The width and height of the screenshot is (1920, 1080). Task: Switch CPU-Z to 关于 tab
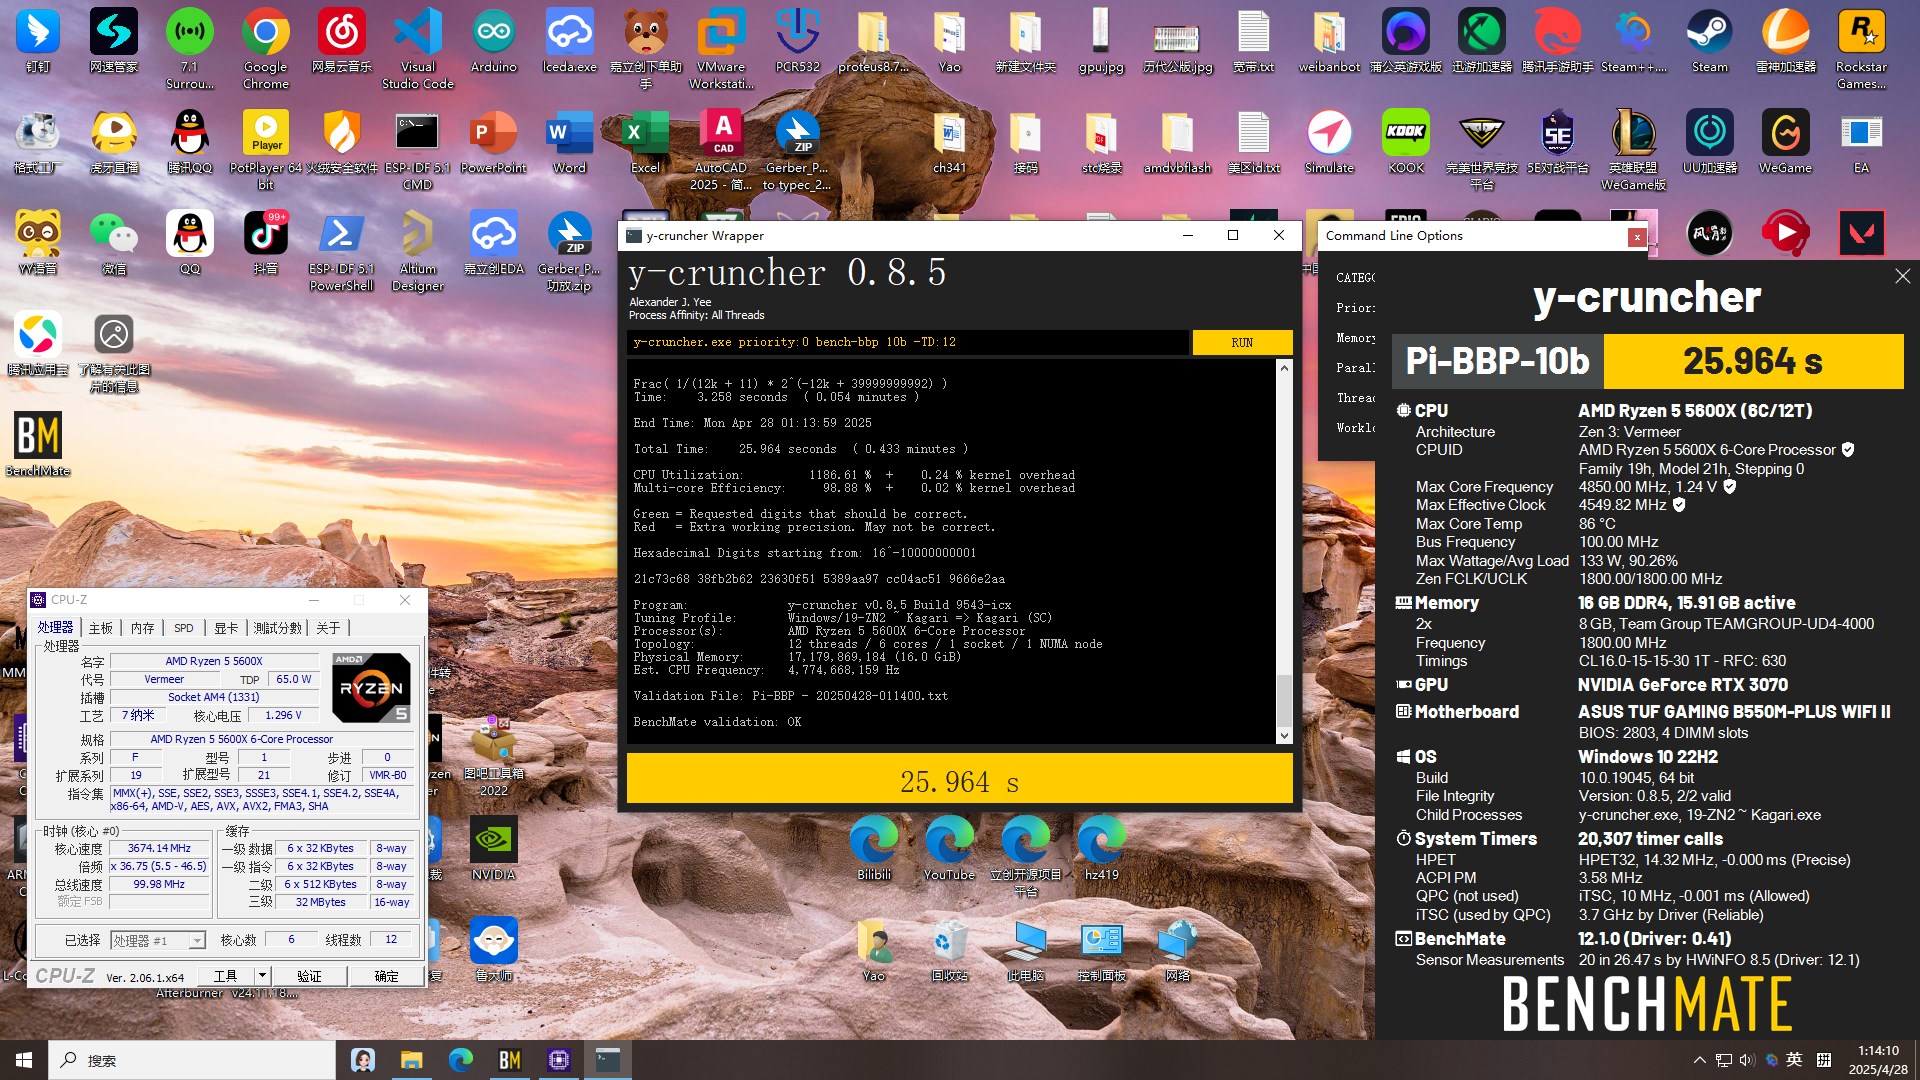click(328, 628)
